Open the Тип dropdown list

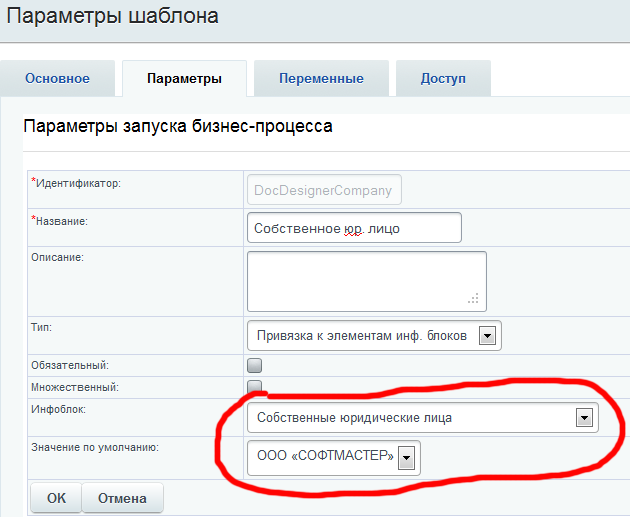tap(373, 336)
